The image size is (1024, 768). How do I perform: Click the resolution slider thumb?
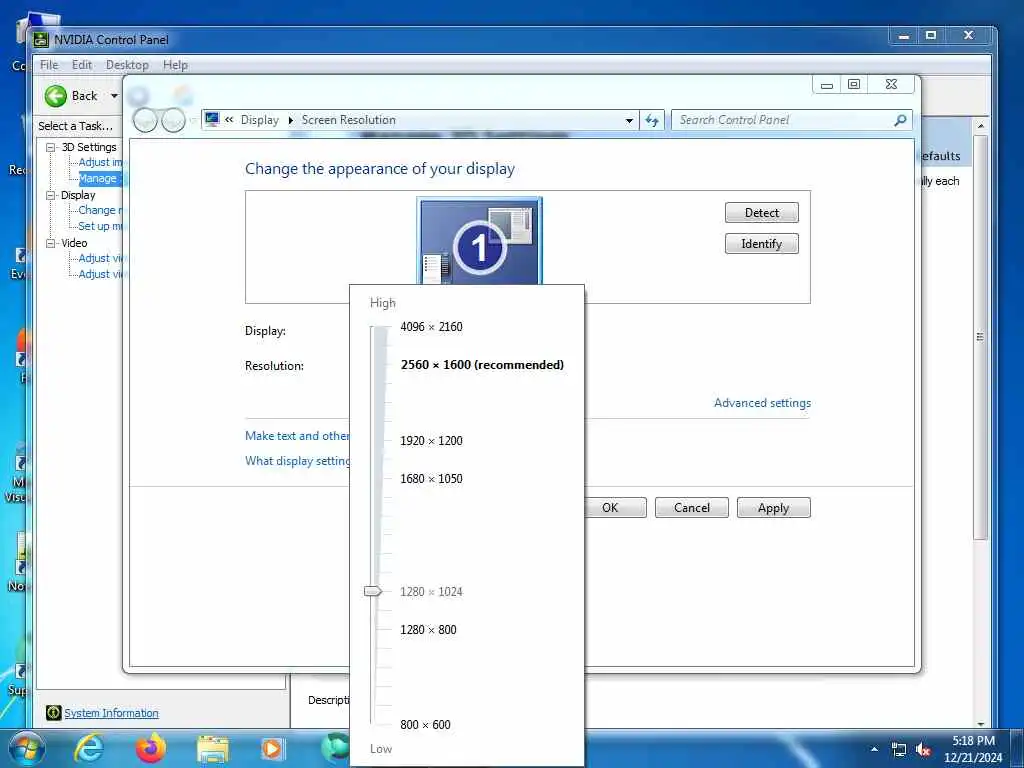373,592
